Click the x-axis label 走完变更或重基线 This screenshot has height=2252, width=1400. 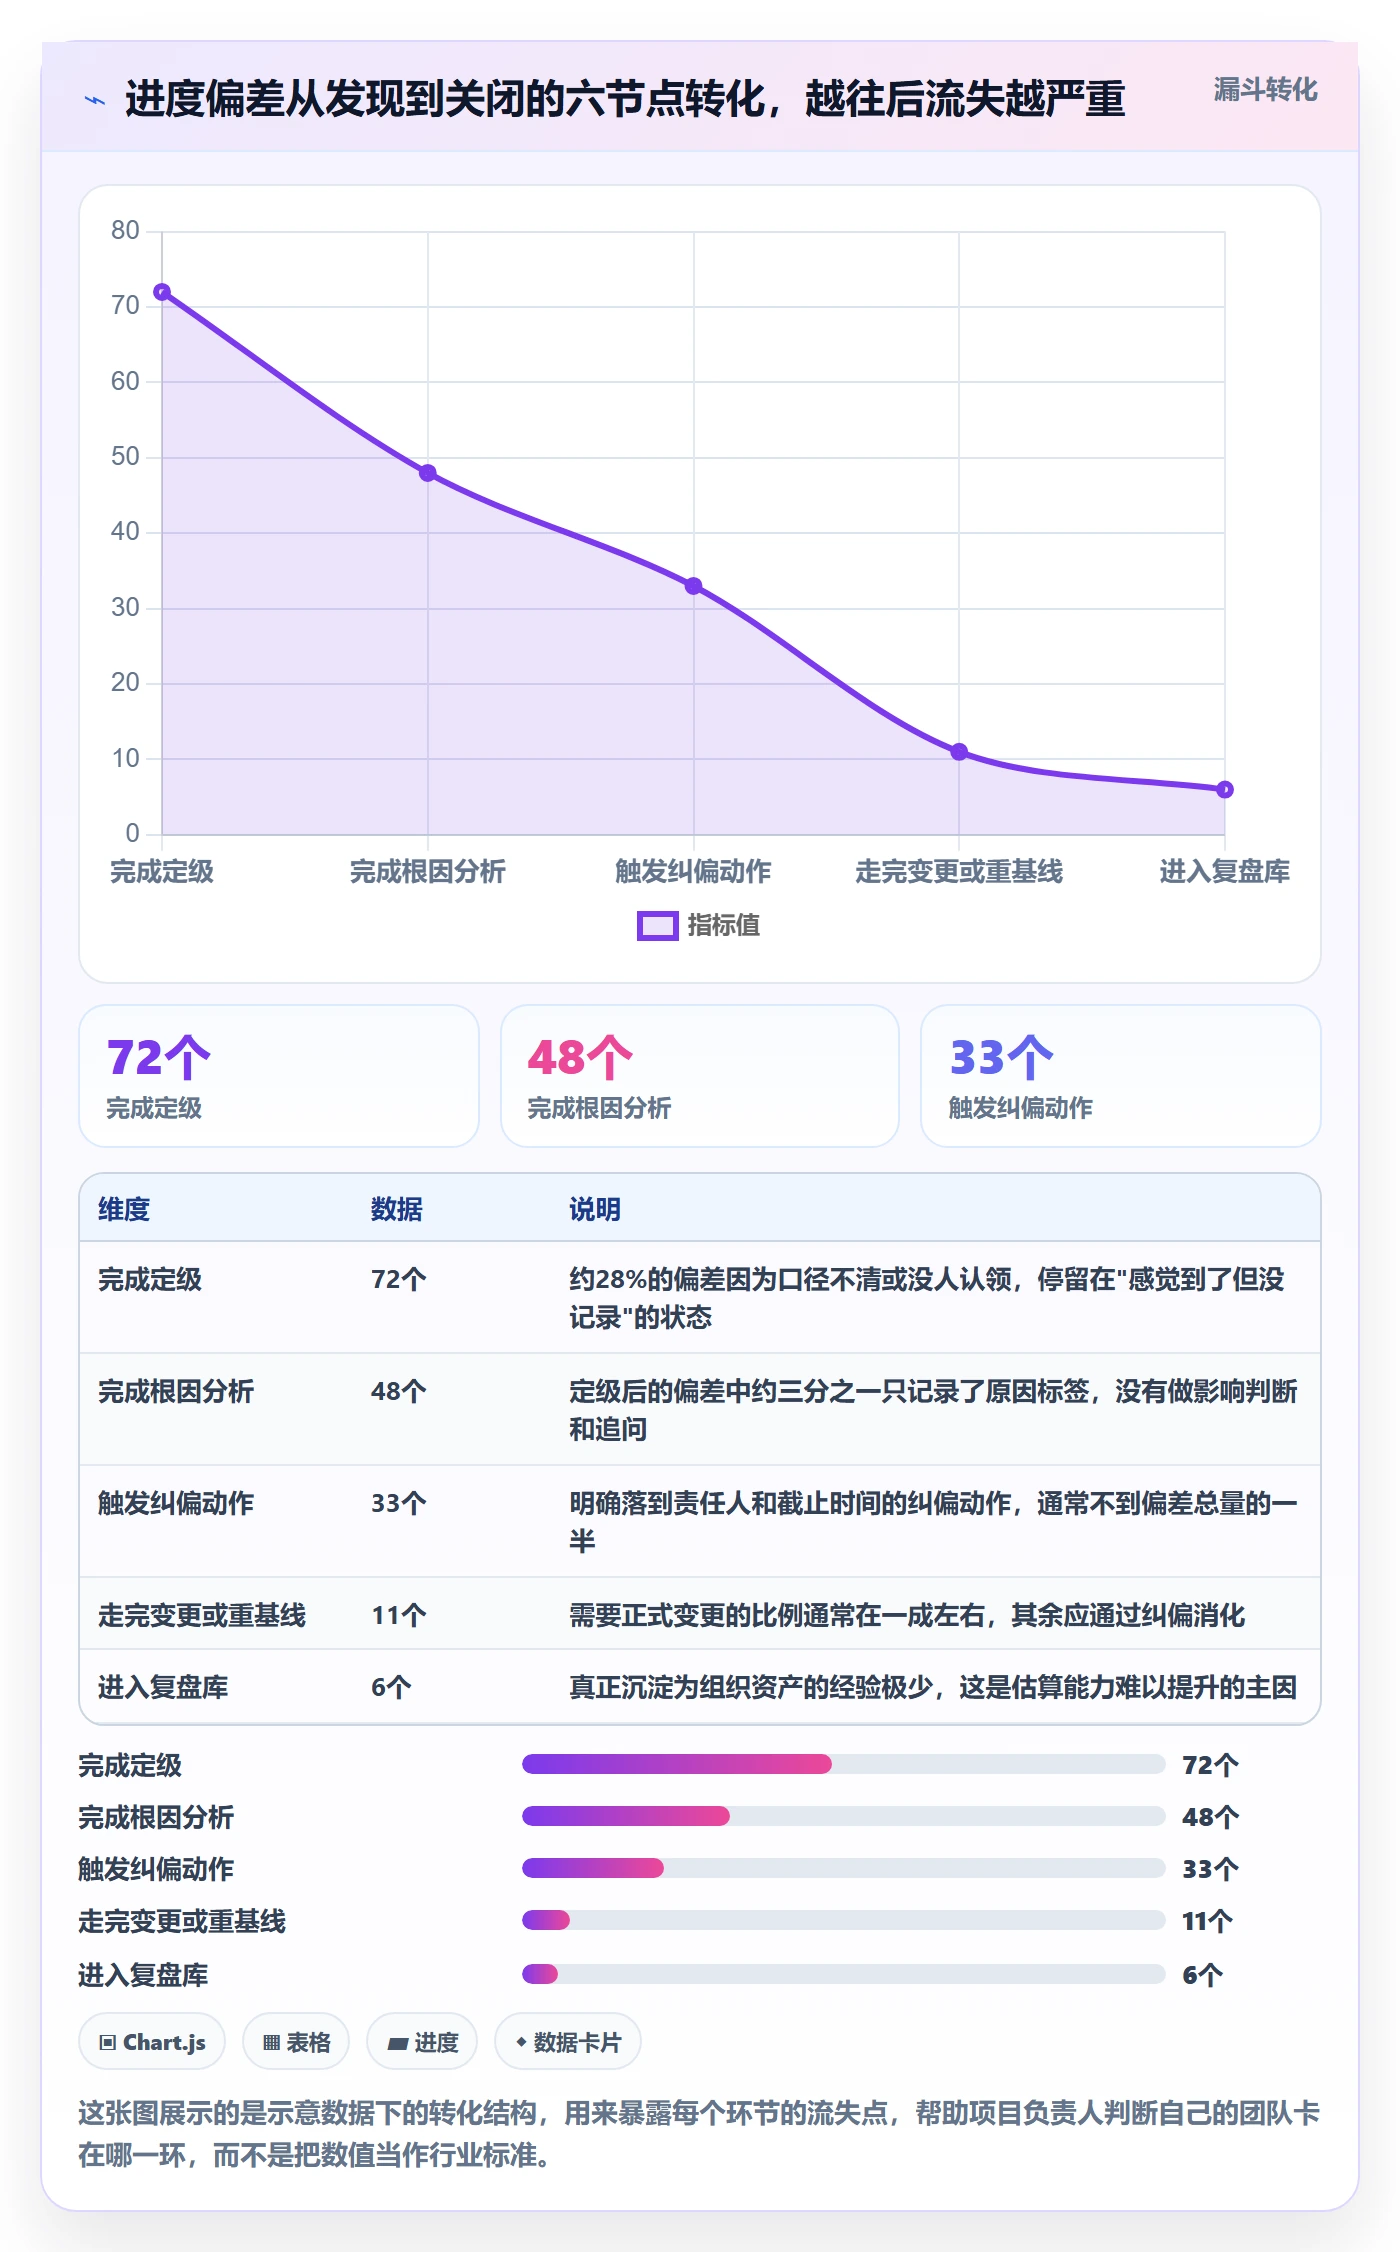click(x=959, y=872)
